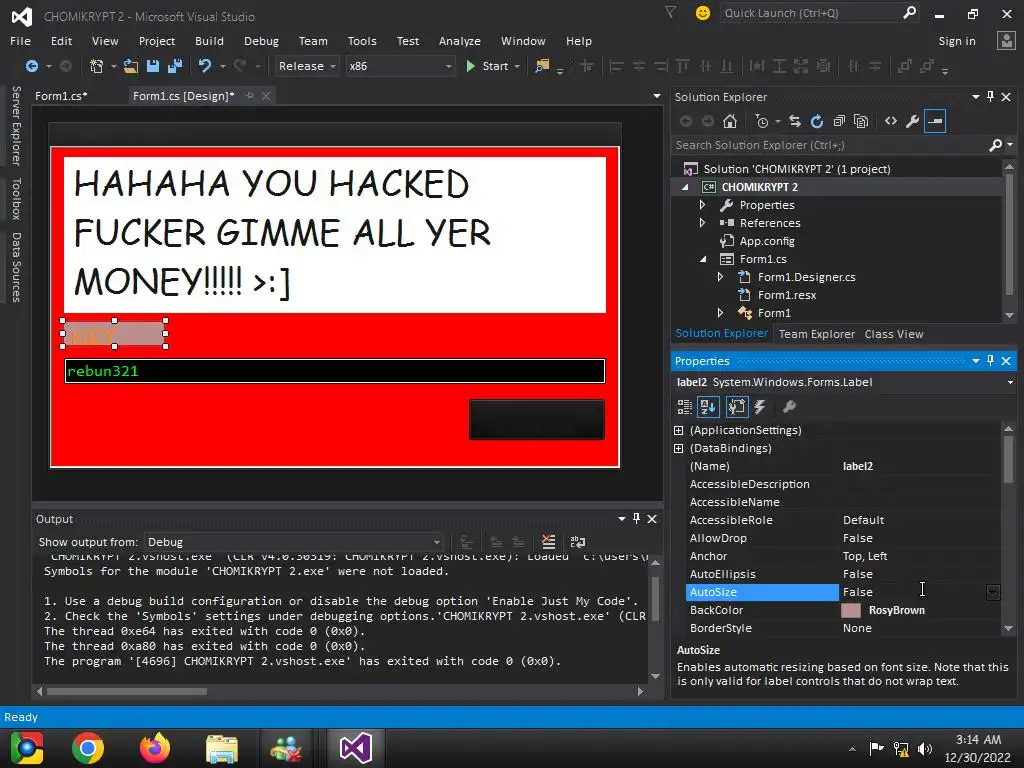Click the Solution Explorer Home icon

pyautogui.click(x=730, y=121)
